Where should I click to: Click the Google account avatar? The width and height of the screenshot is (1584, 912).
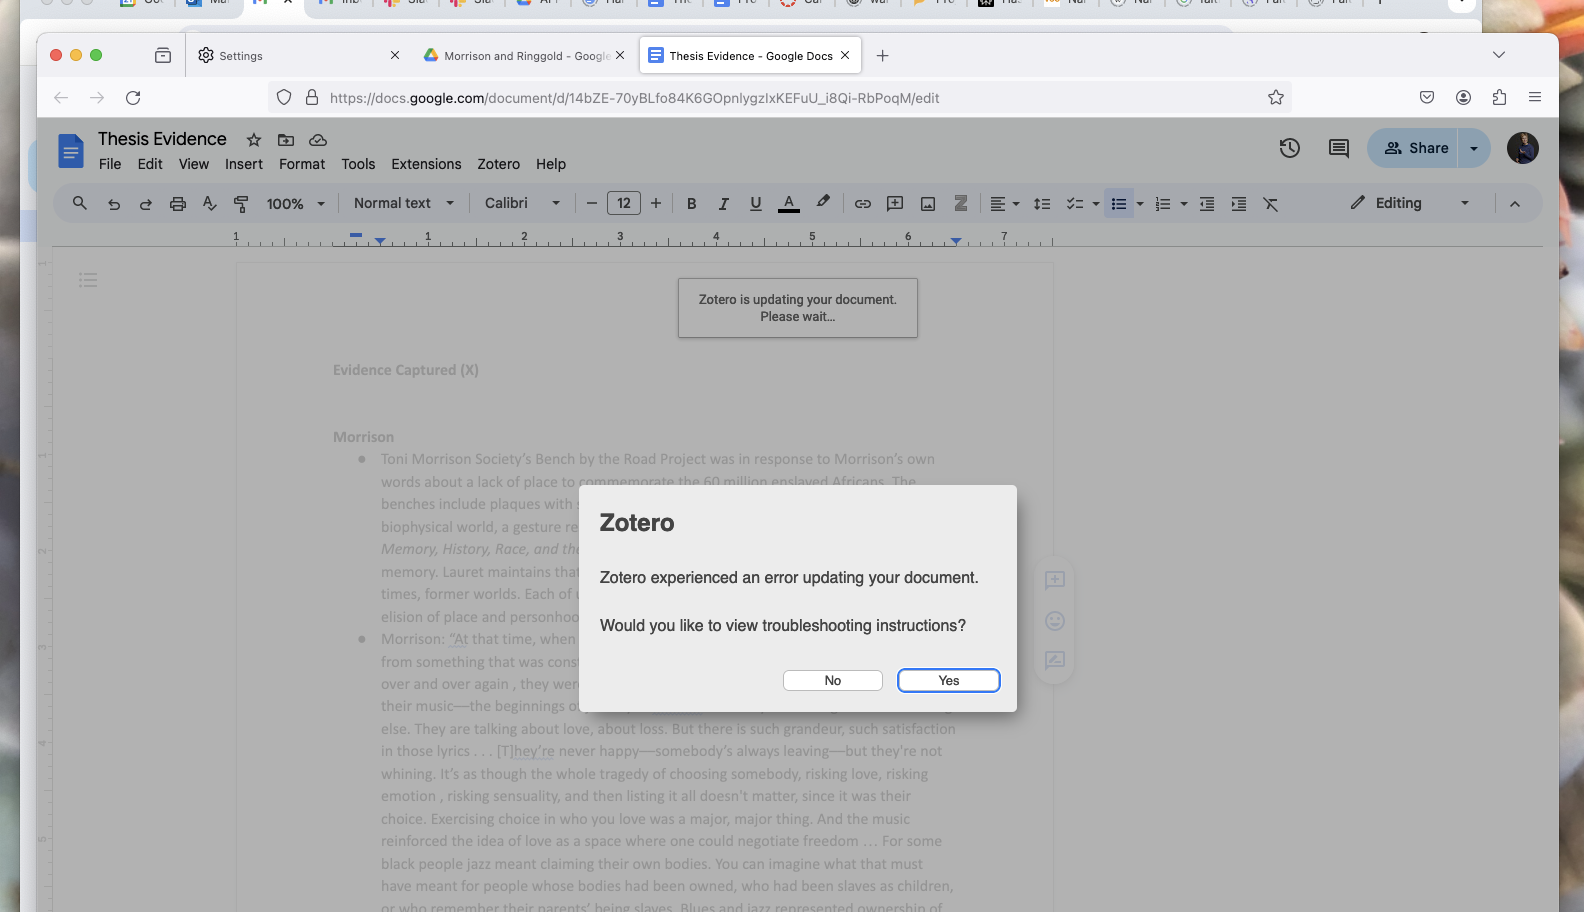(x=1522, y=148)
